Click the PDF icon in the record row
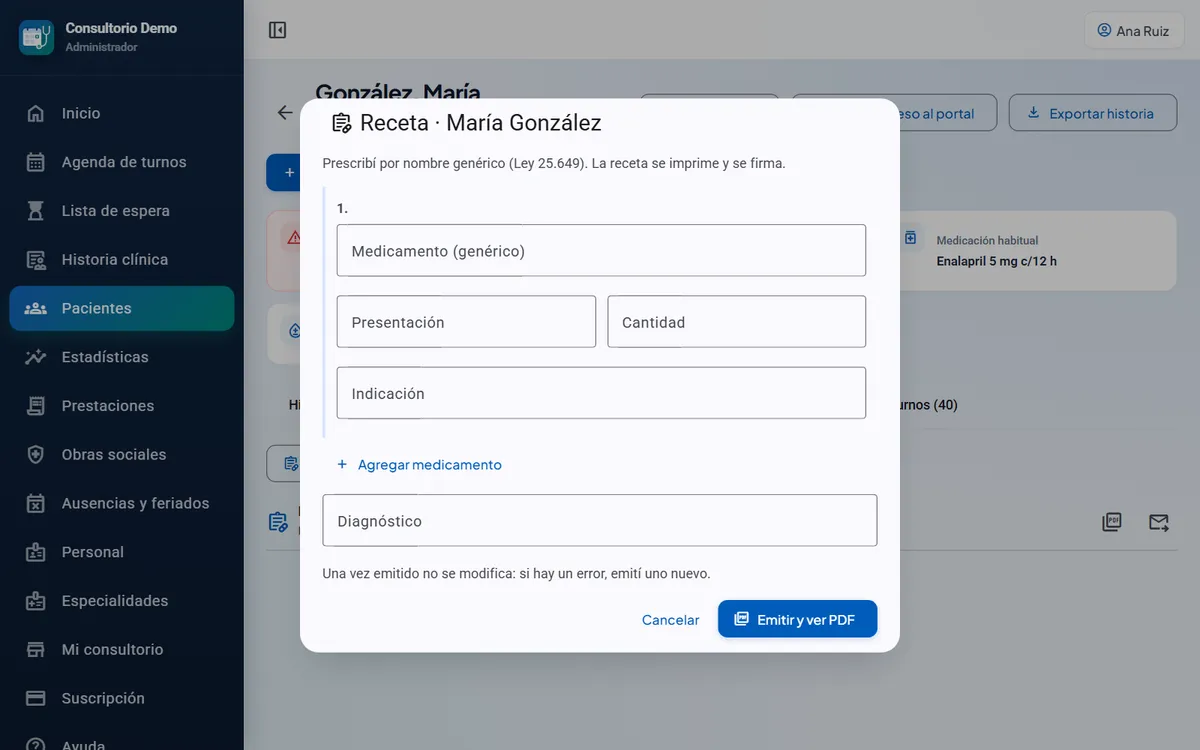The height and width of the screenshot is (750, 1200). pos(1111,522)
